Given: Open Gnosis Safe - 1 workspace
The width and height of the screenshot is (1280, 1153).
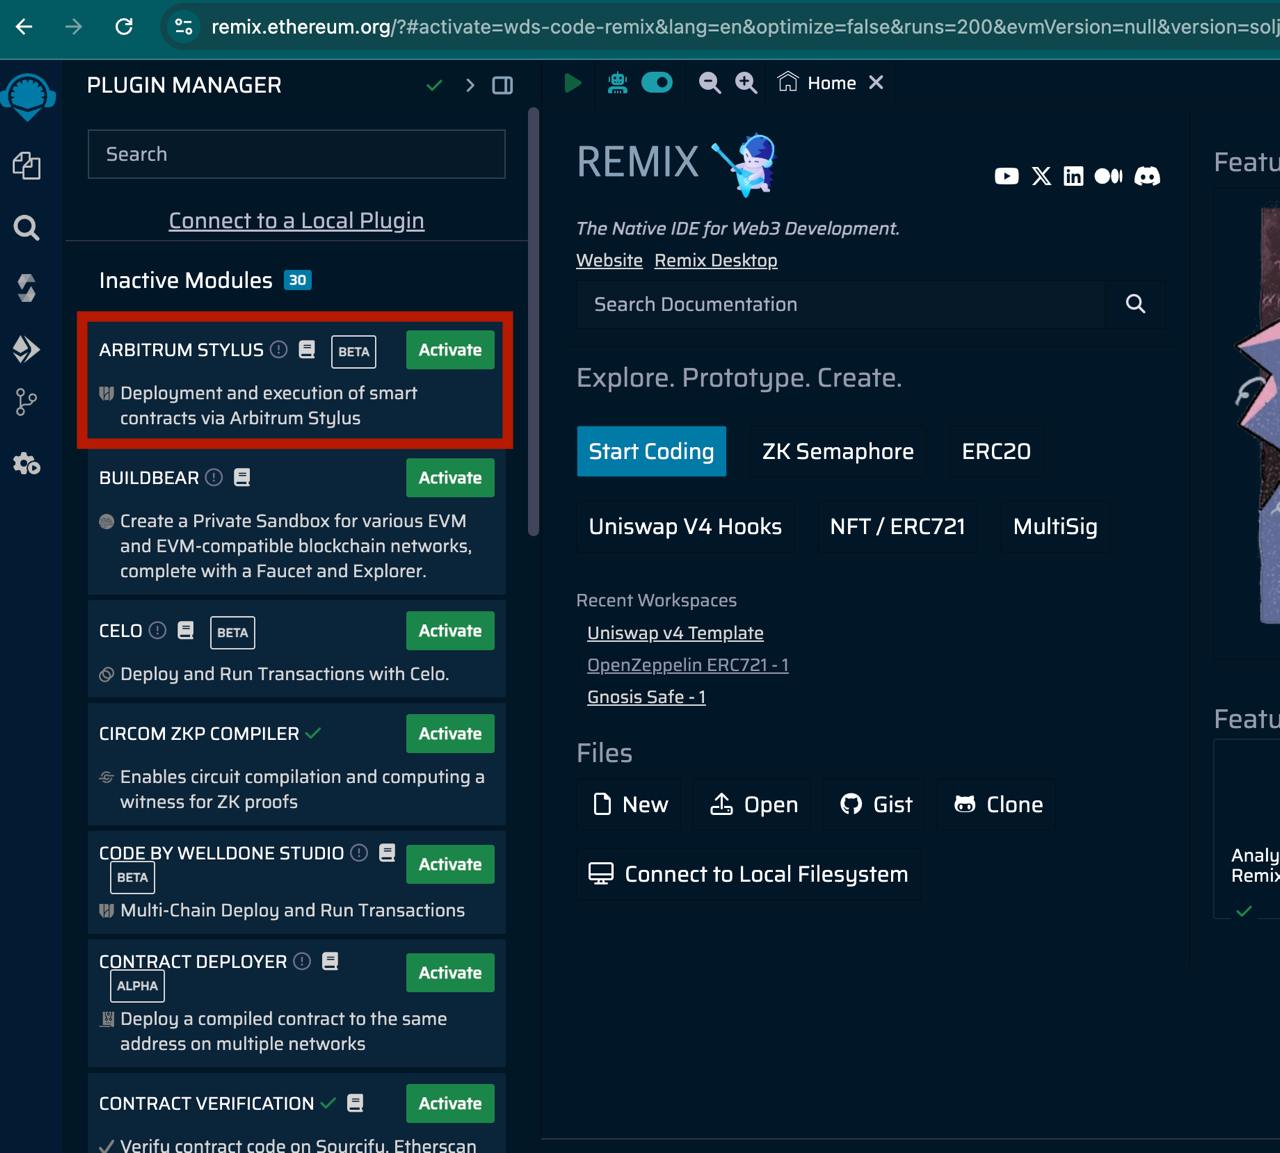Looking at the screenshot, I should tap(646, 697).
